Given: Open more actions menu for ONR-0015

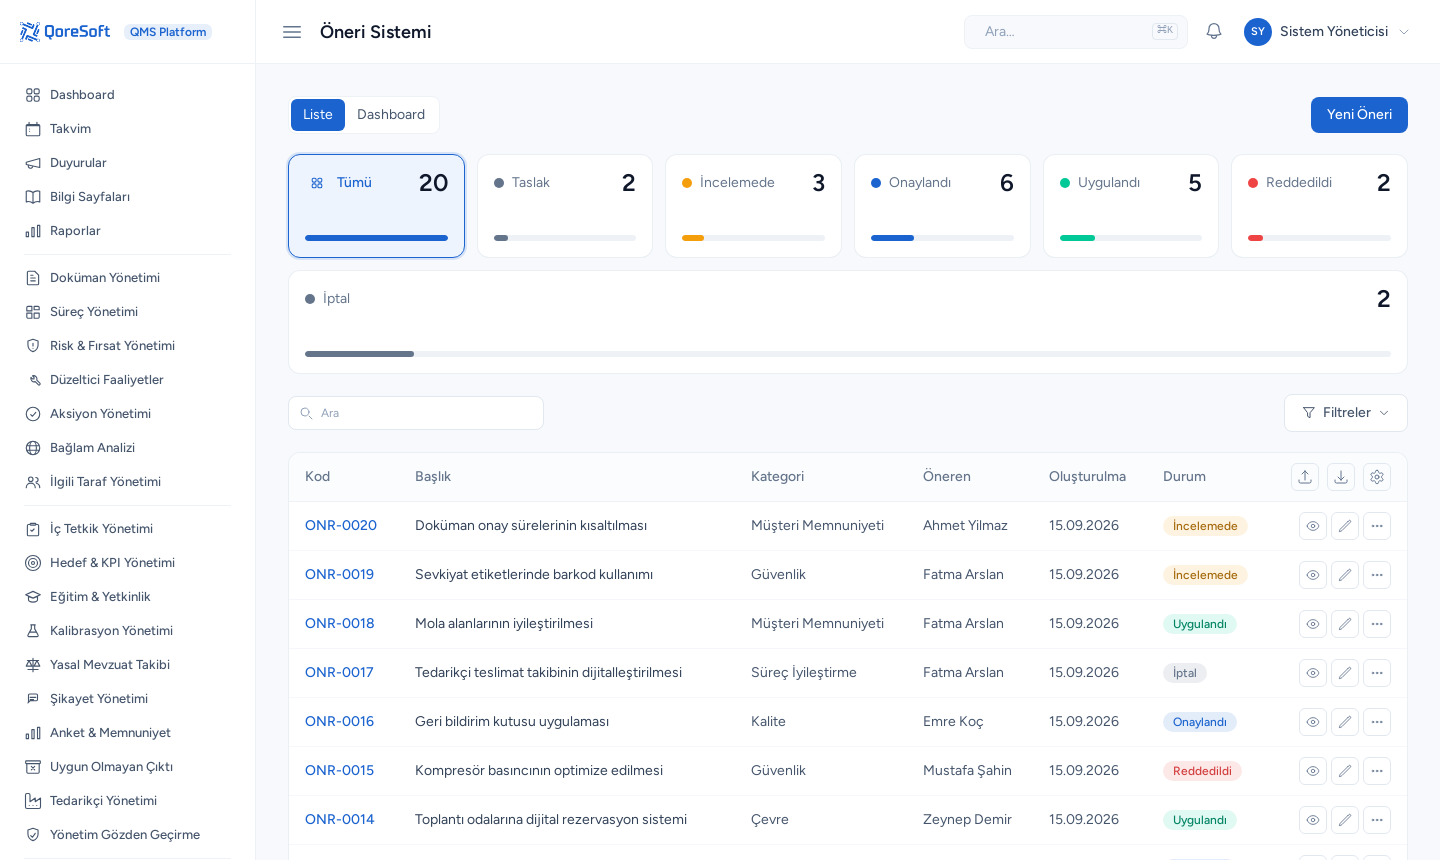Looking at the screenshot, I should tap(1377, 771).
